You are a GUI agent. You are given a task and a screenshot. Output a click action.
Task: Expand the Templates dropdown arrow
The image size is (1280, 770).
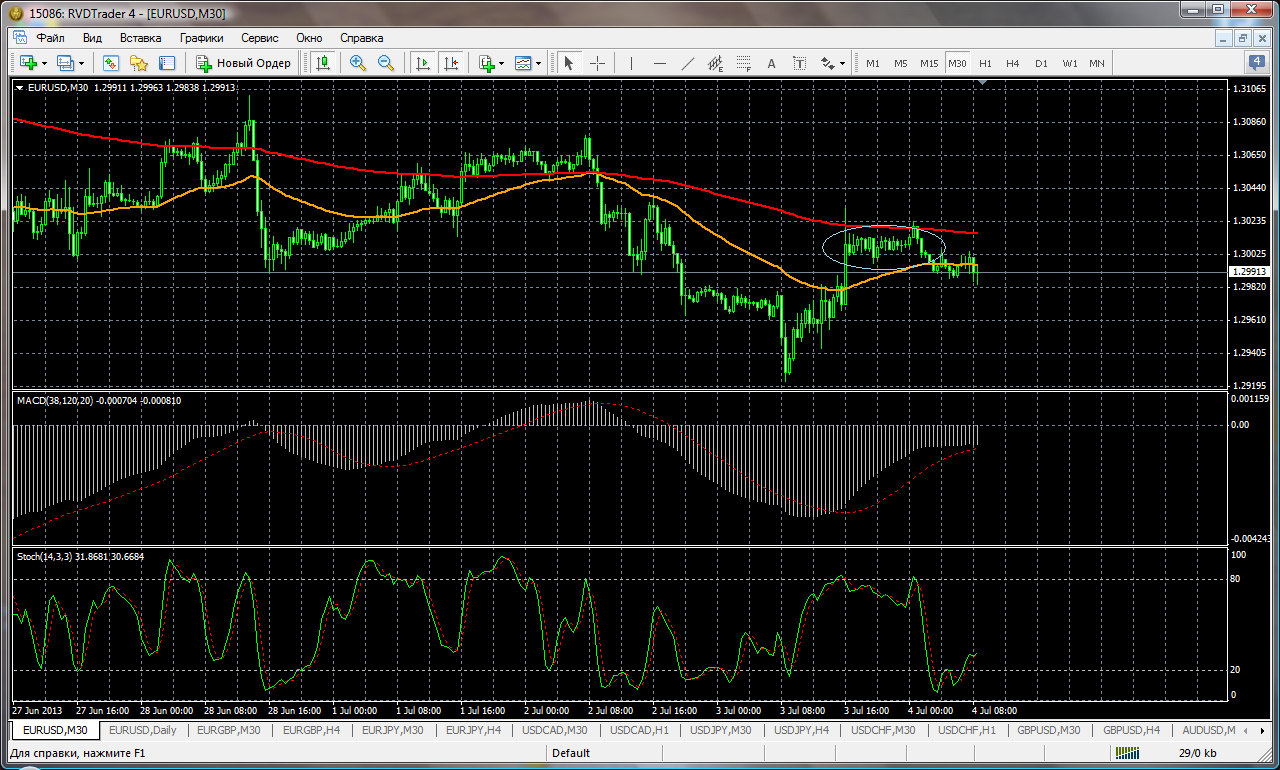[539, 63]
